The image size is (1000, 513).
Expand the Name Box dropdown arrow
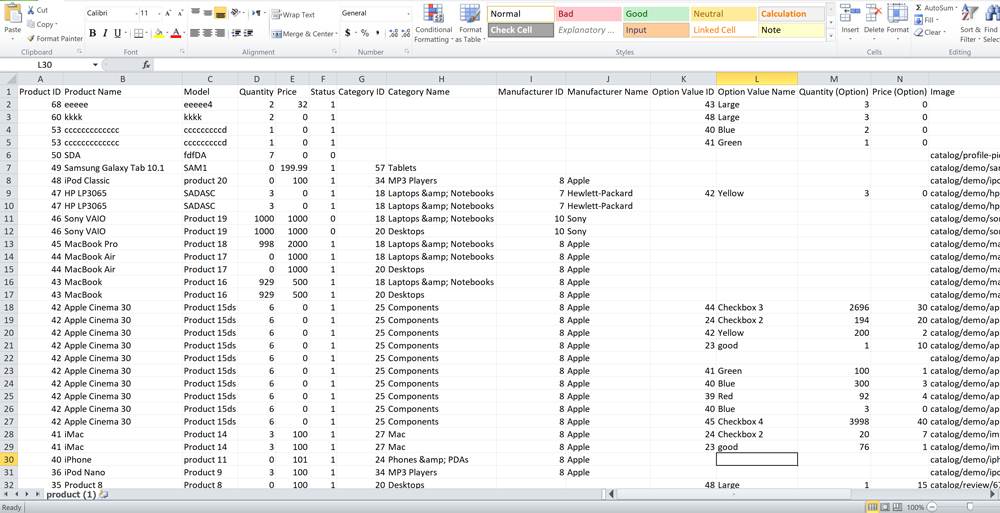coord(96,65)
